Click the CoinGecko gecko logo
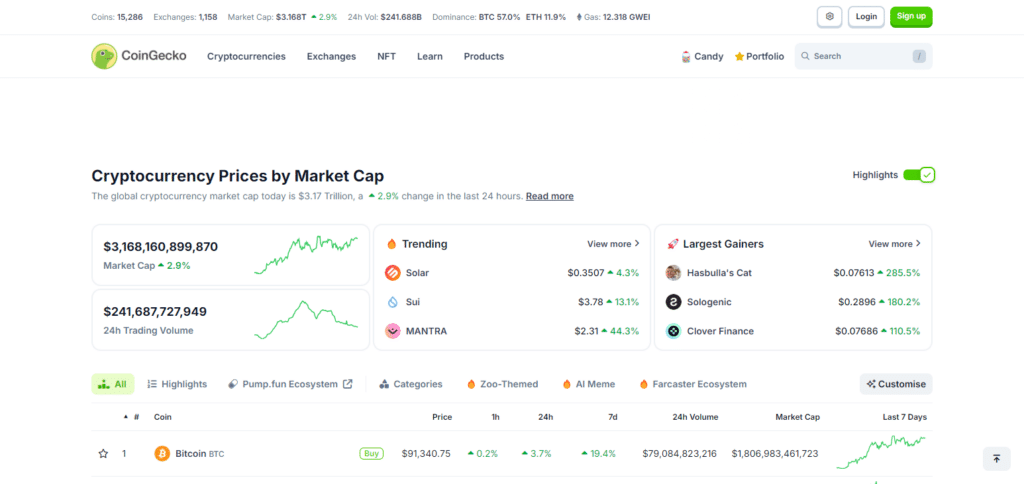The height and width of the screenshot is (484, 1024). coord(104,56)
